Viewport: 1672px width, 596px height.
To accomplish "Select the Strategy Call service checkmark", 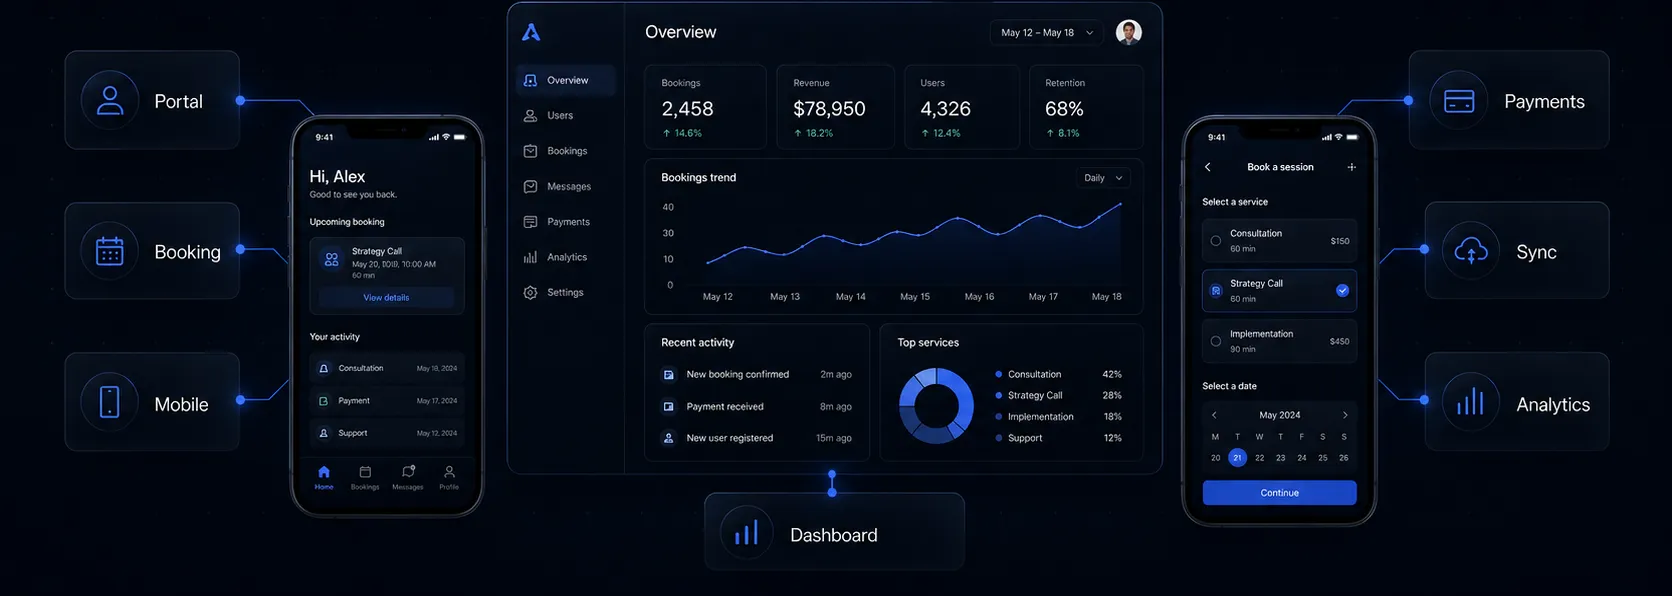I will coord(1342,291).
